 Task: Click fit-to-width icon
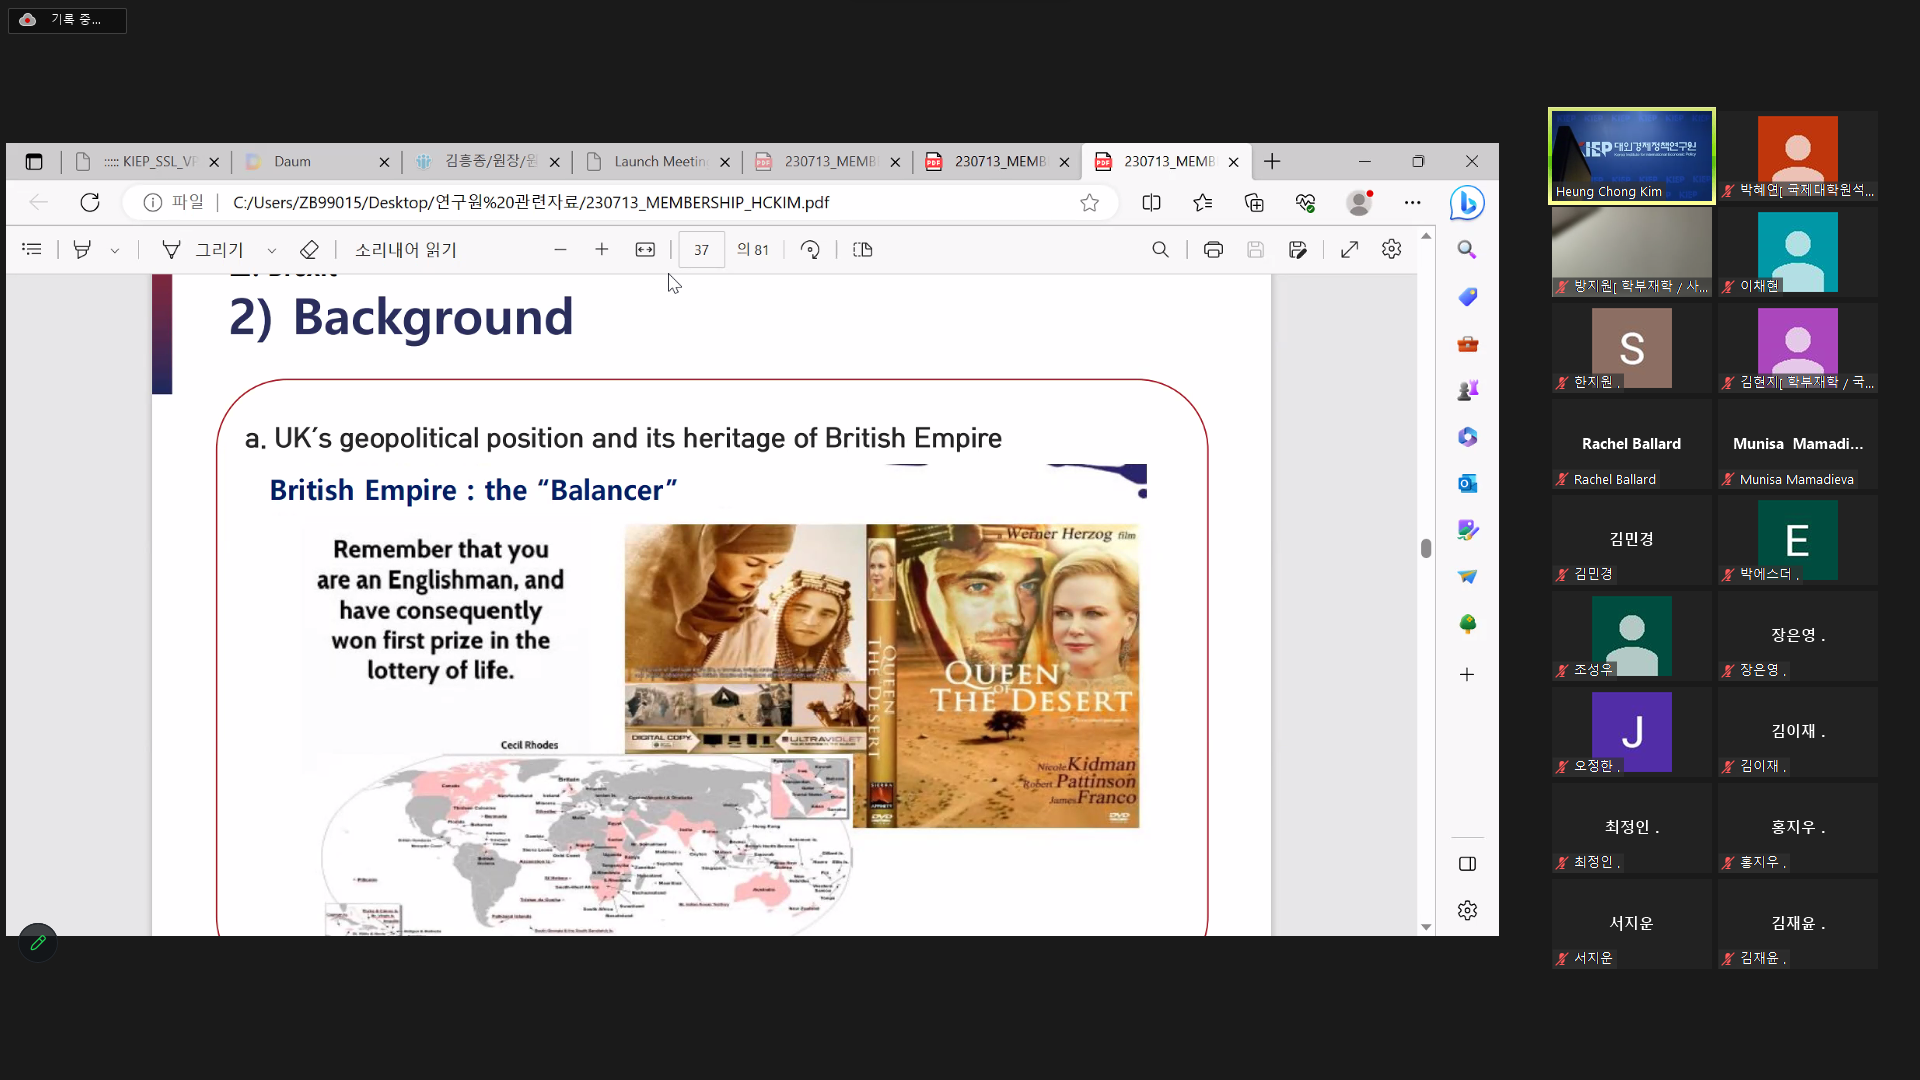tap(645, 250)
